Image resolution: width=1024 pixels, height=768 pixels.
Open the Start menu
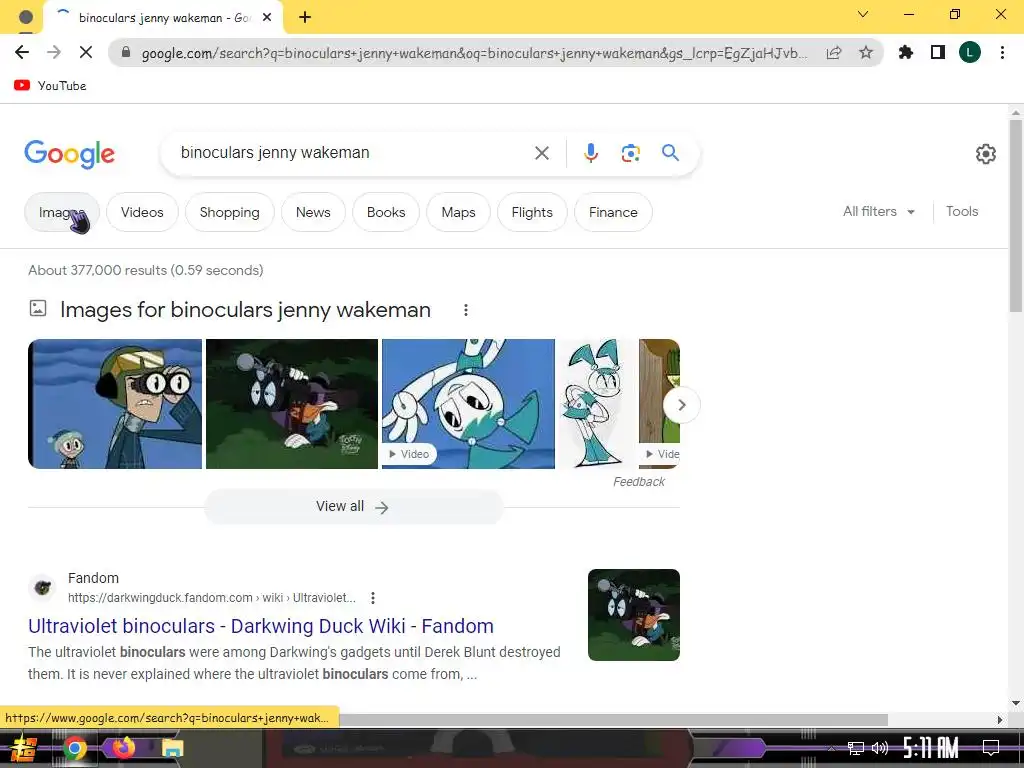[x=24, y=748]
